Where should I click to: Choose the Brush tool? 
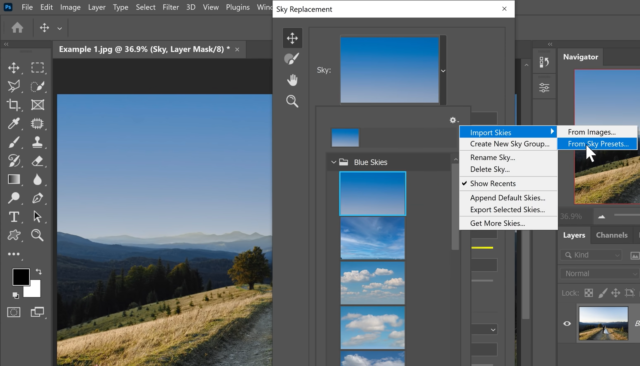point(13,142)
